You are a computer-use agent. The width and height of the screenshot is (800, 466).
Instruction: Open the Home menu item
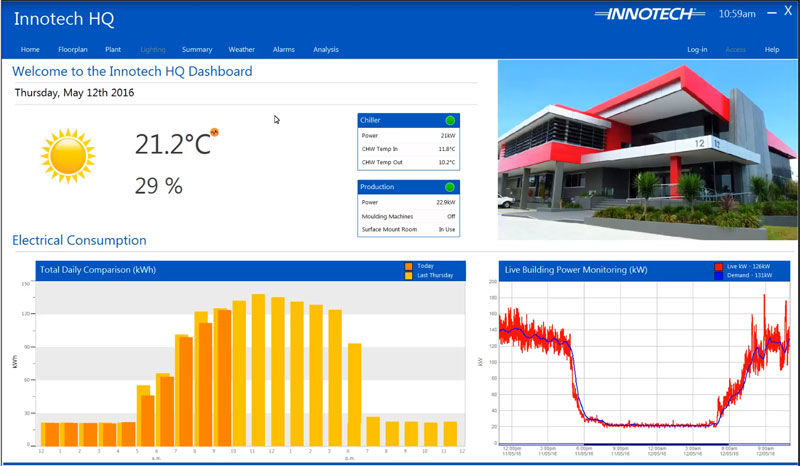click(x=30, y=50)
